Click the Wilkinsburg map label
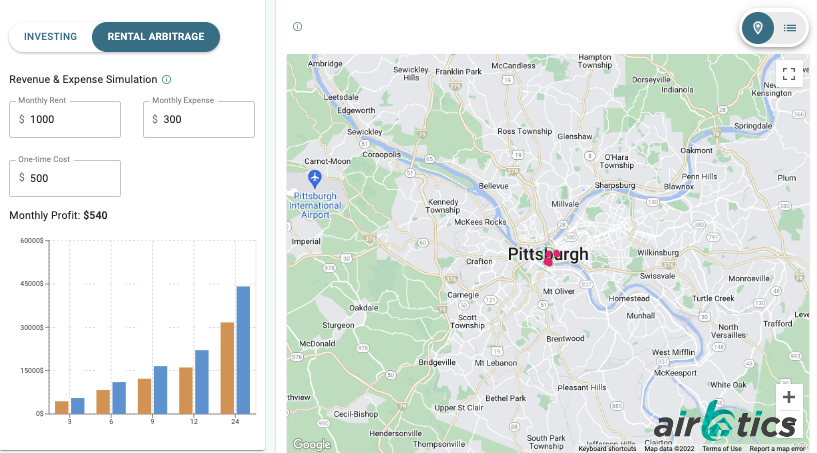817x453 pixels. click(658, 252)
